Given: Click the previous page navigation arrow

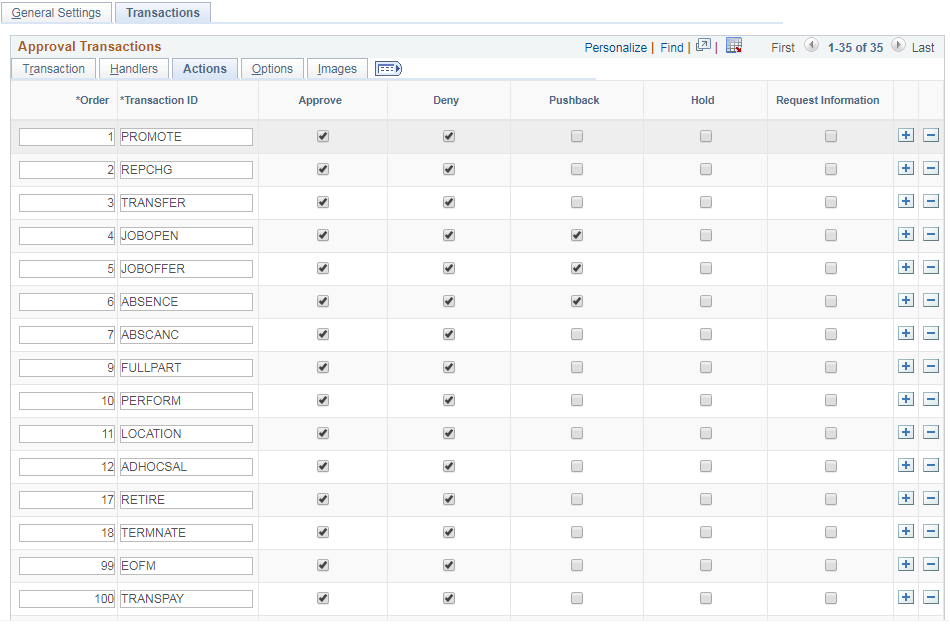Looking at the screenshot, I should 809,47.
